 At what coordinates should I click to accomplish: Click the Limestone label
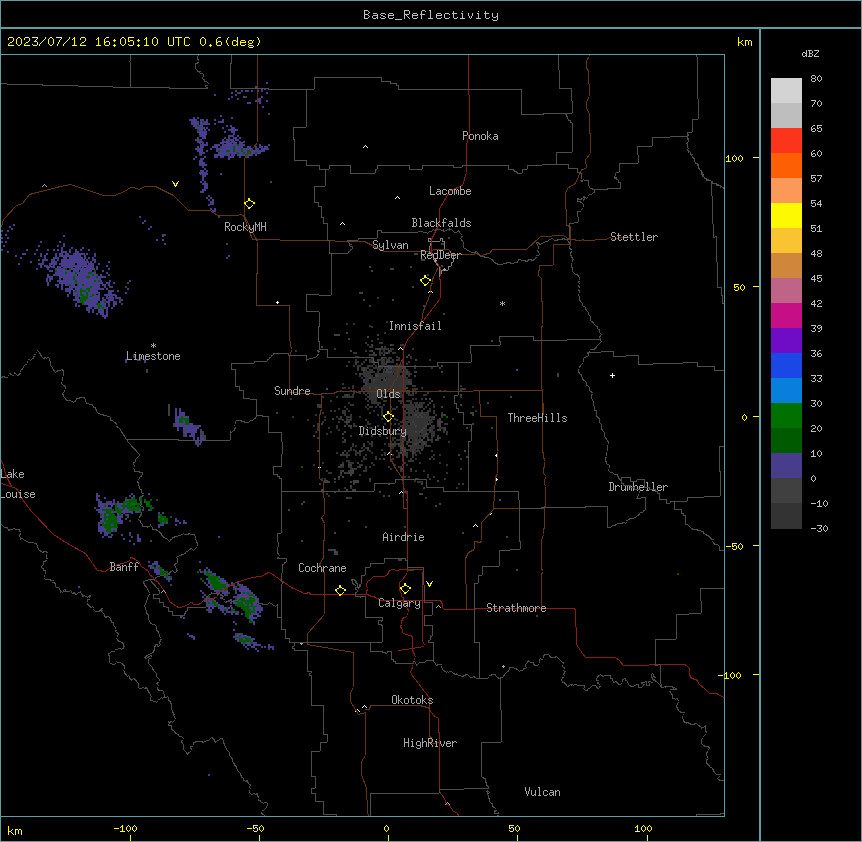point(153,356)
